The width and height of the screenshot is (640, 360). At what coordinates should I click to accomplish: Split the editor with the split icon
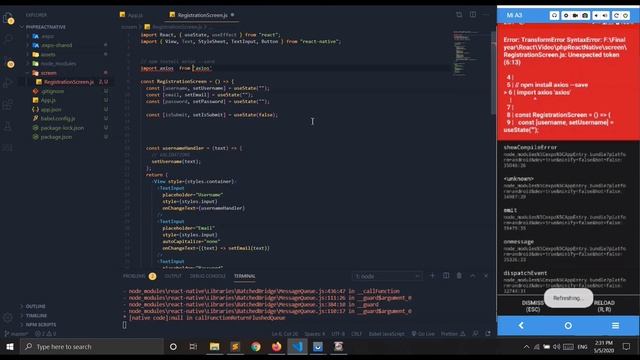[x=473, y=15]
